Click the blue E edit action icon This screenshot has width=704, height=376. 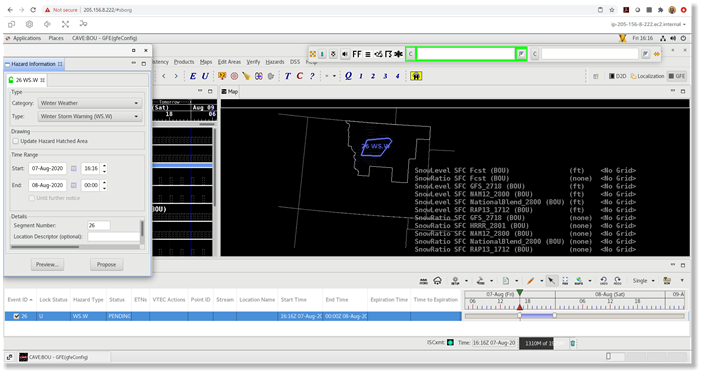pos(193,76)
